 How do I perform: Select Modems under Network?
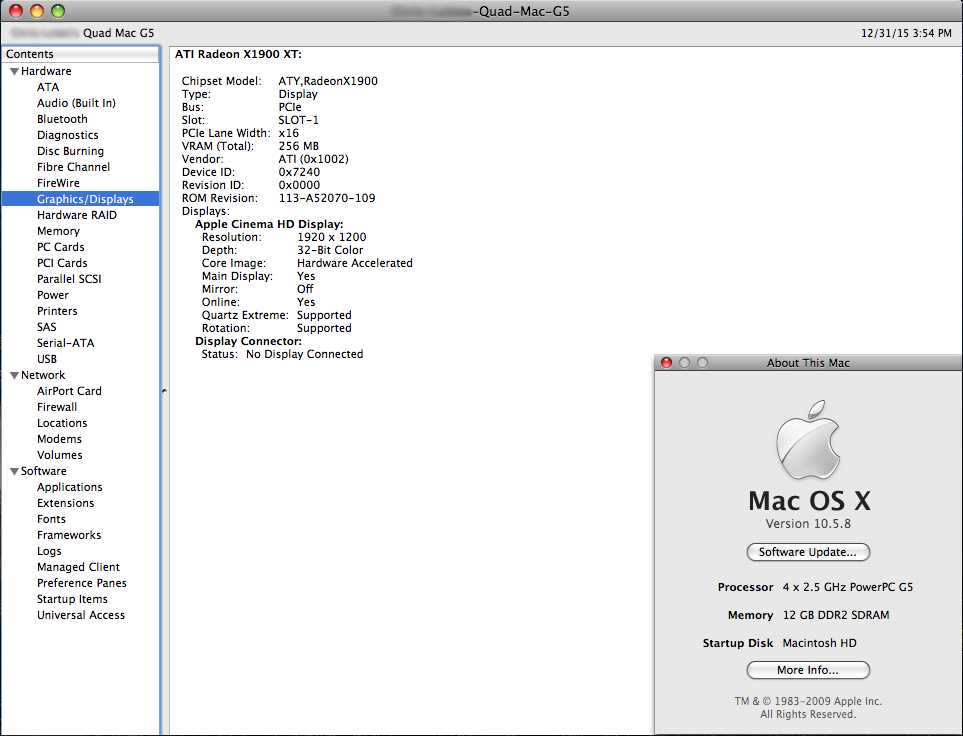coord(59,439)
